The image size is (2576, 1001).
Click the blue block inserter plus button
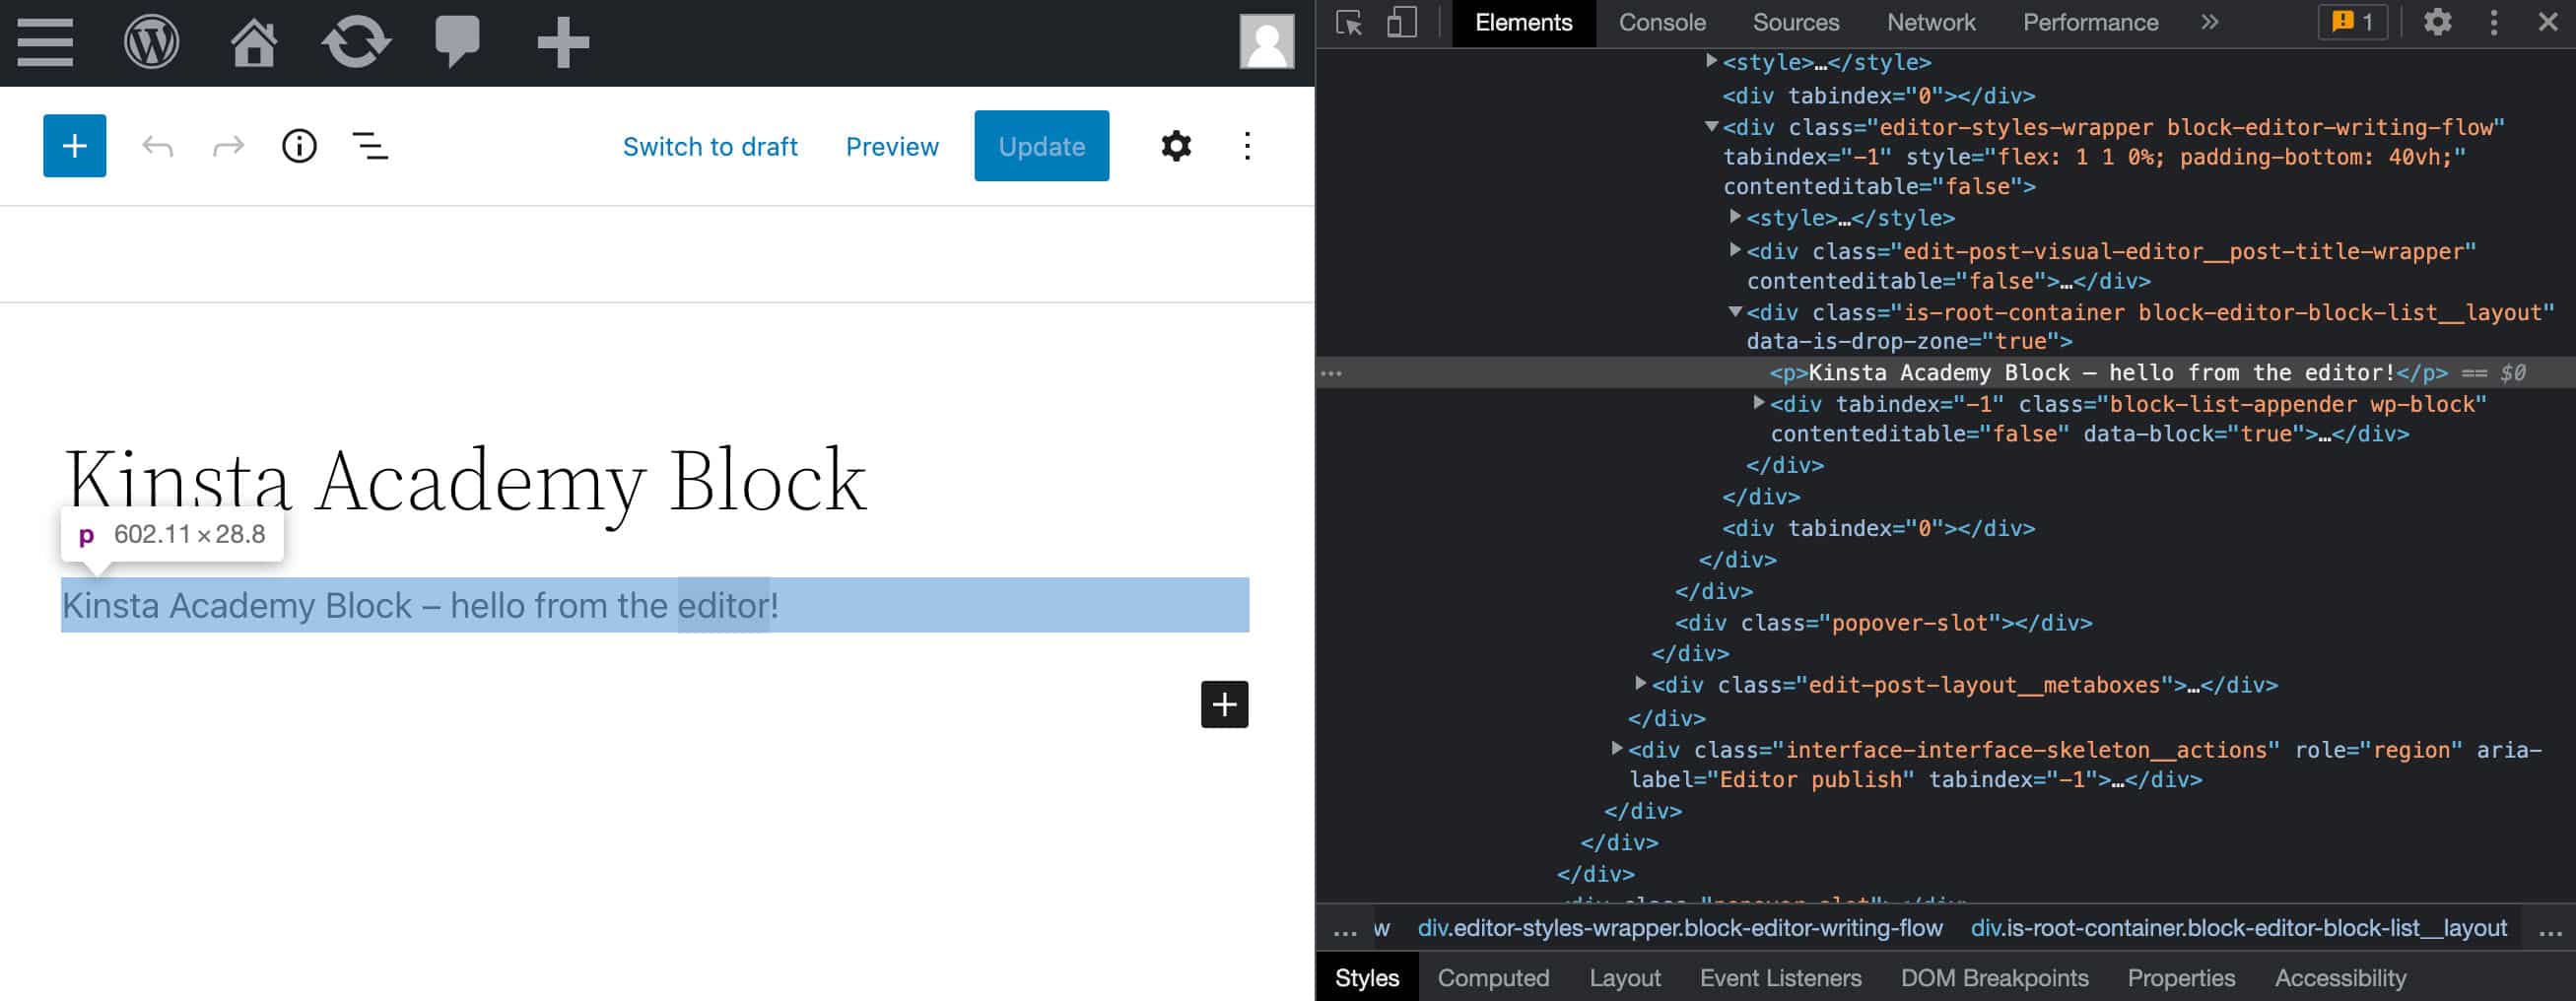click(x=75, y=146)
